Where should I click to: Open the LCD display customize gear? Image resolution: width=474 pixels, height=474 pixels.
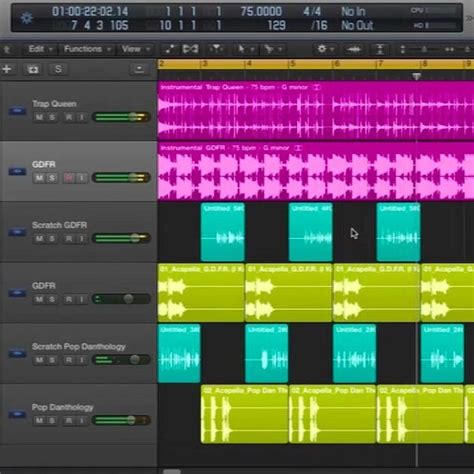[x=27, y=18]
